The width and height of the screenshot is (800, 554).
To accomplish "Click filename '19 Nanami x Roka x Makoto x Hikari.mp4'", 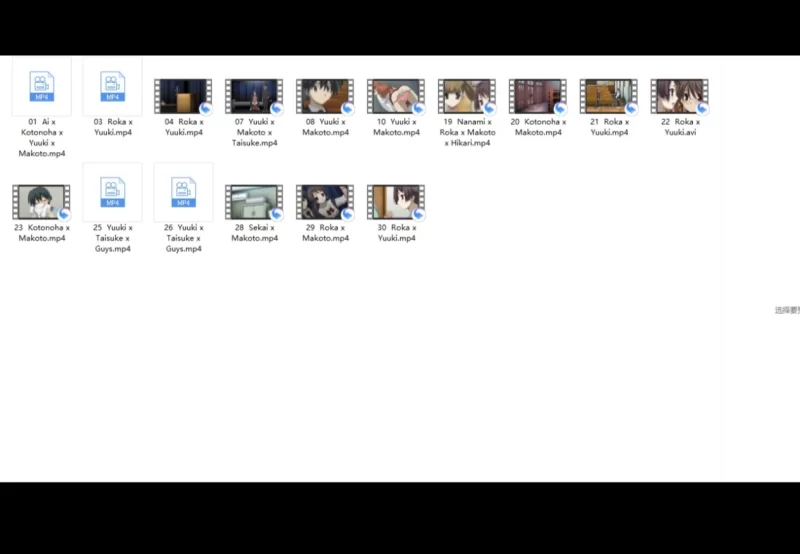I will coord(467,133).
